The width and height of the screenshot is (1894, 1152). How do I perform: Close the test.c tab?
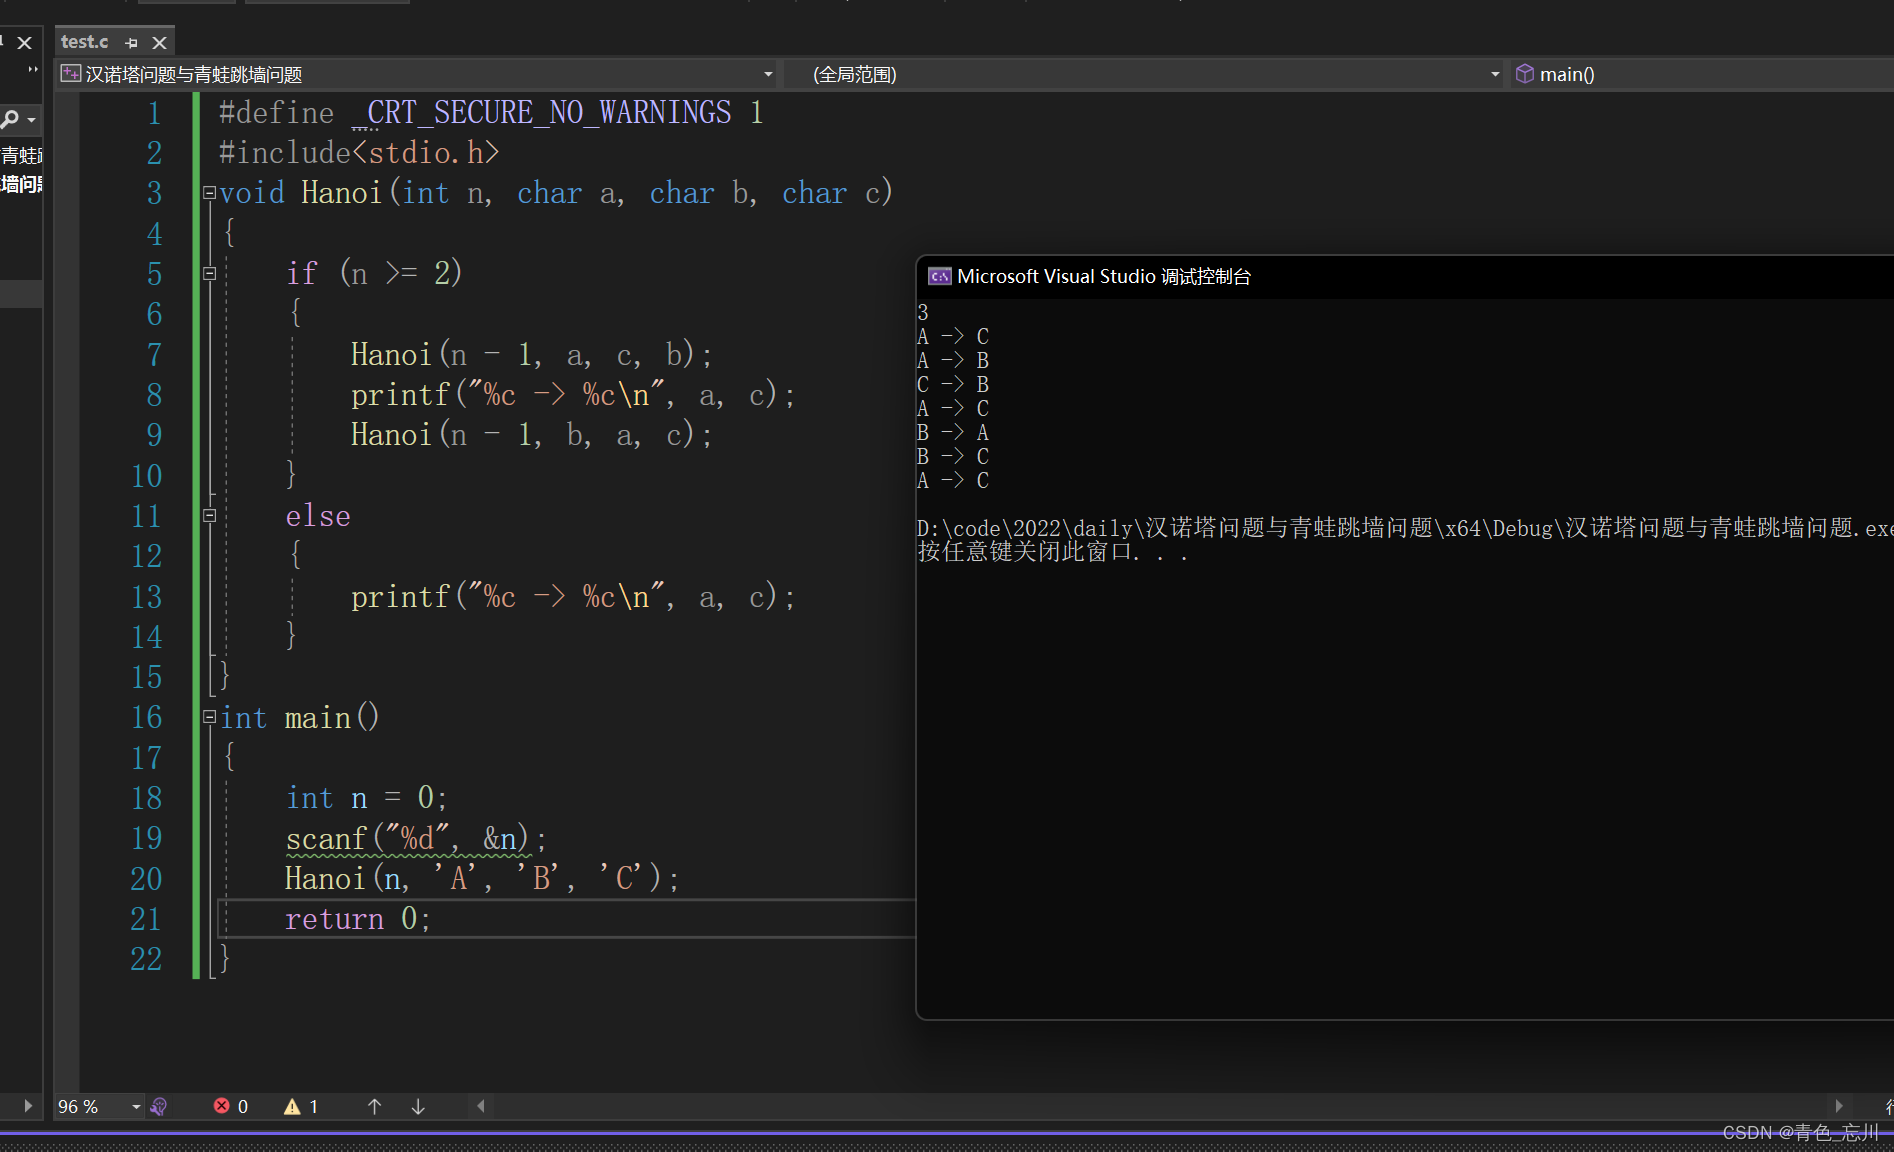tap(159, 42)
